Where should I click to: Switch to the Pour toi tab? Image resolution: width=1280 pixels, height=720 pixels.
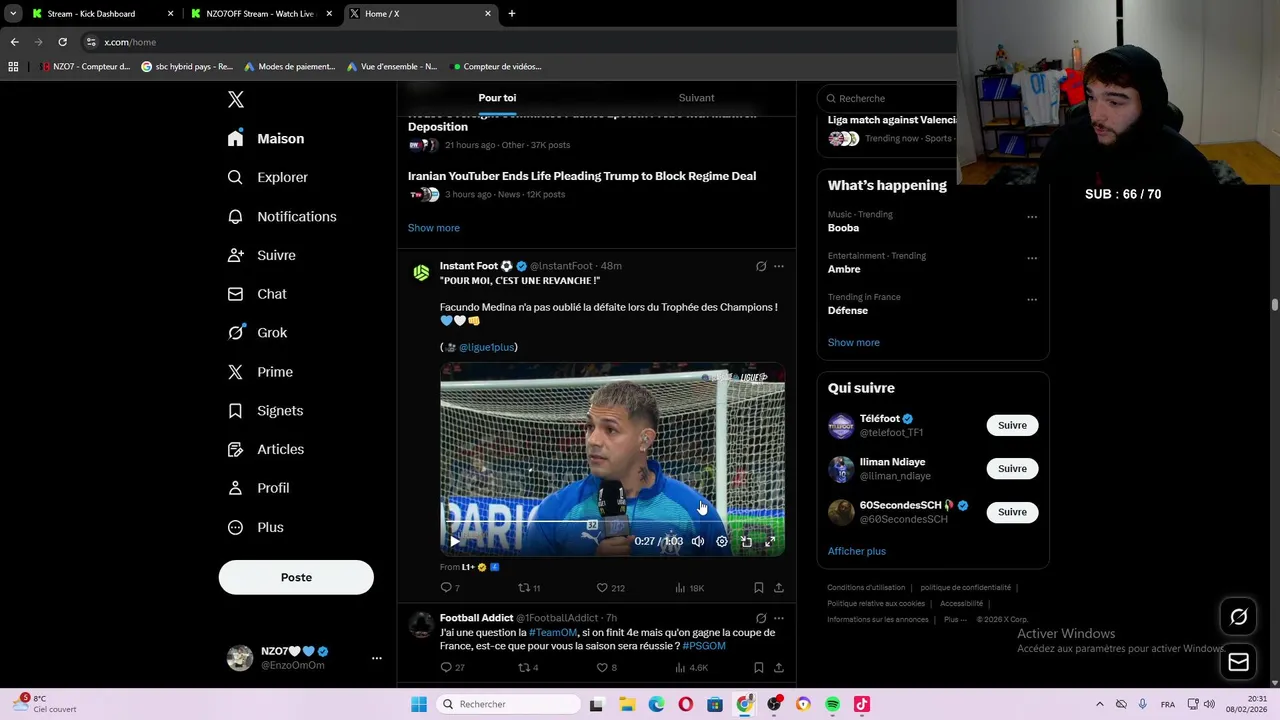497,98
